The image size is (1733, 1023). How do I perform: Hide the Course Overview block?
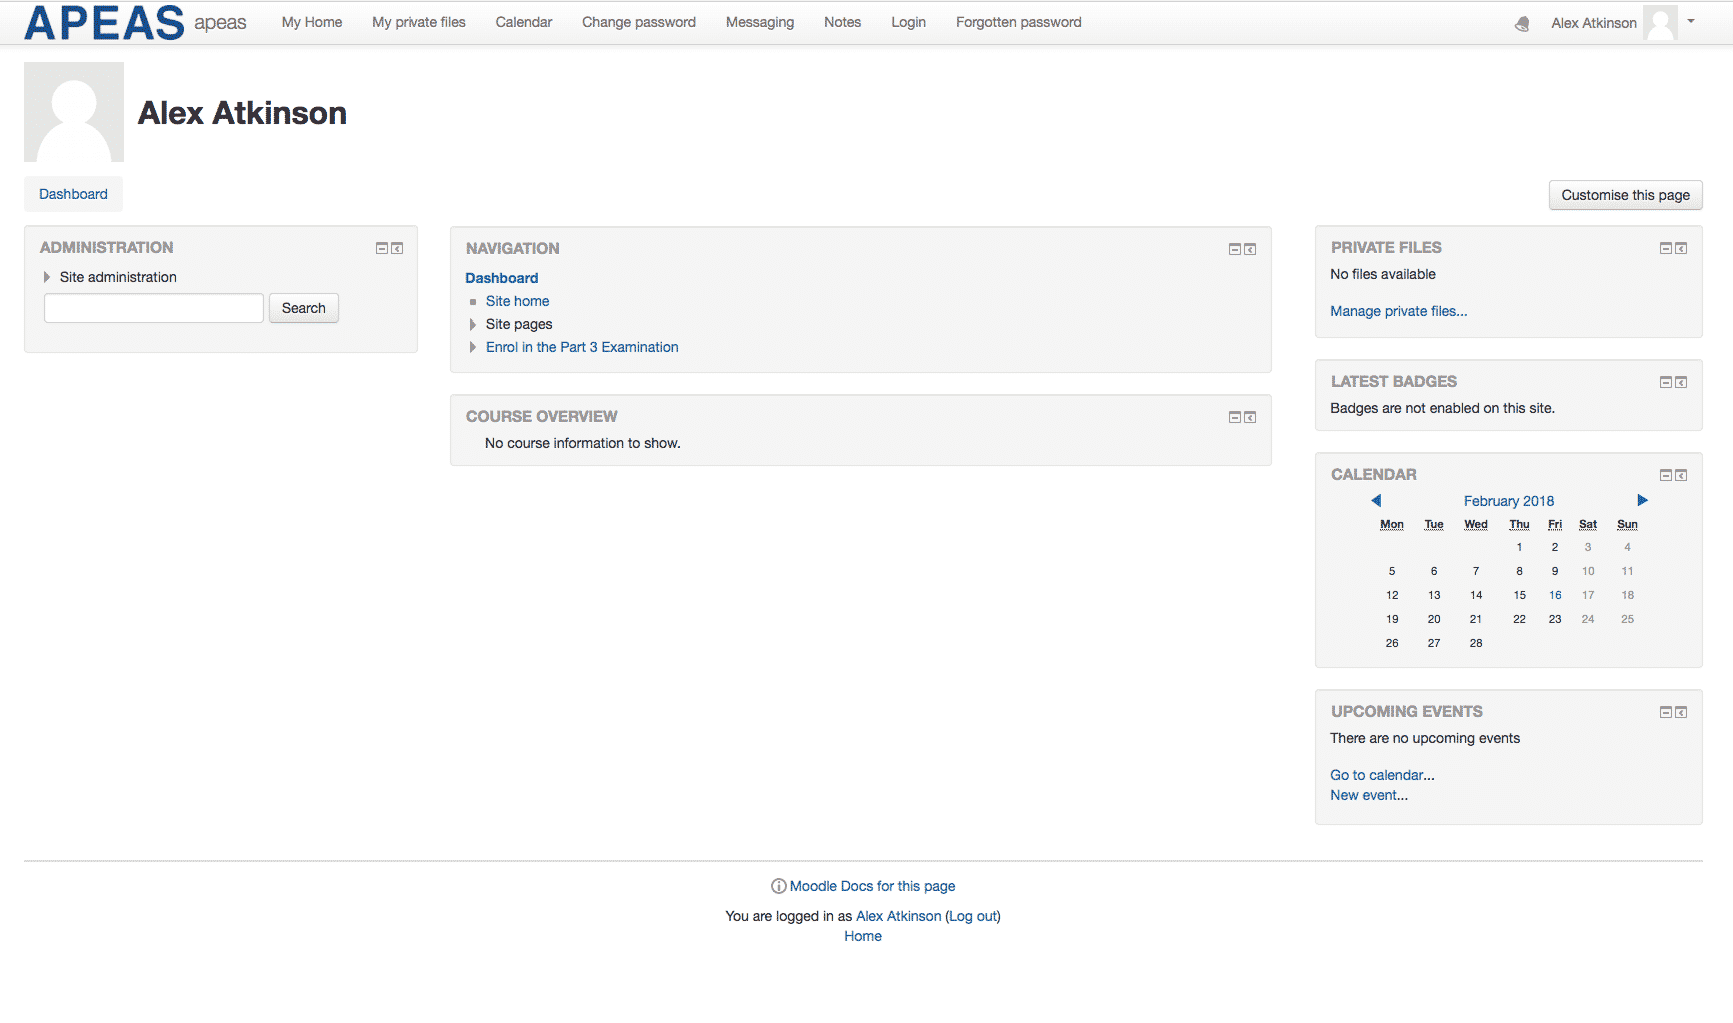tap(1235, 417)
